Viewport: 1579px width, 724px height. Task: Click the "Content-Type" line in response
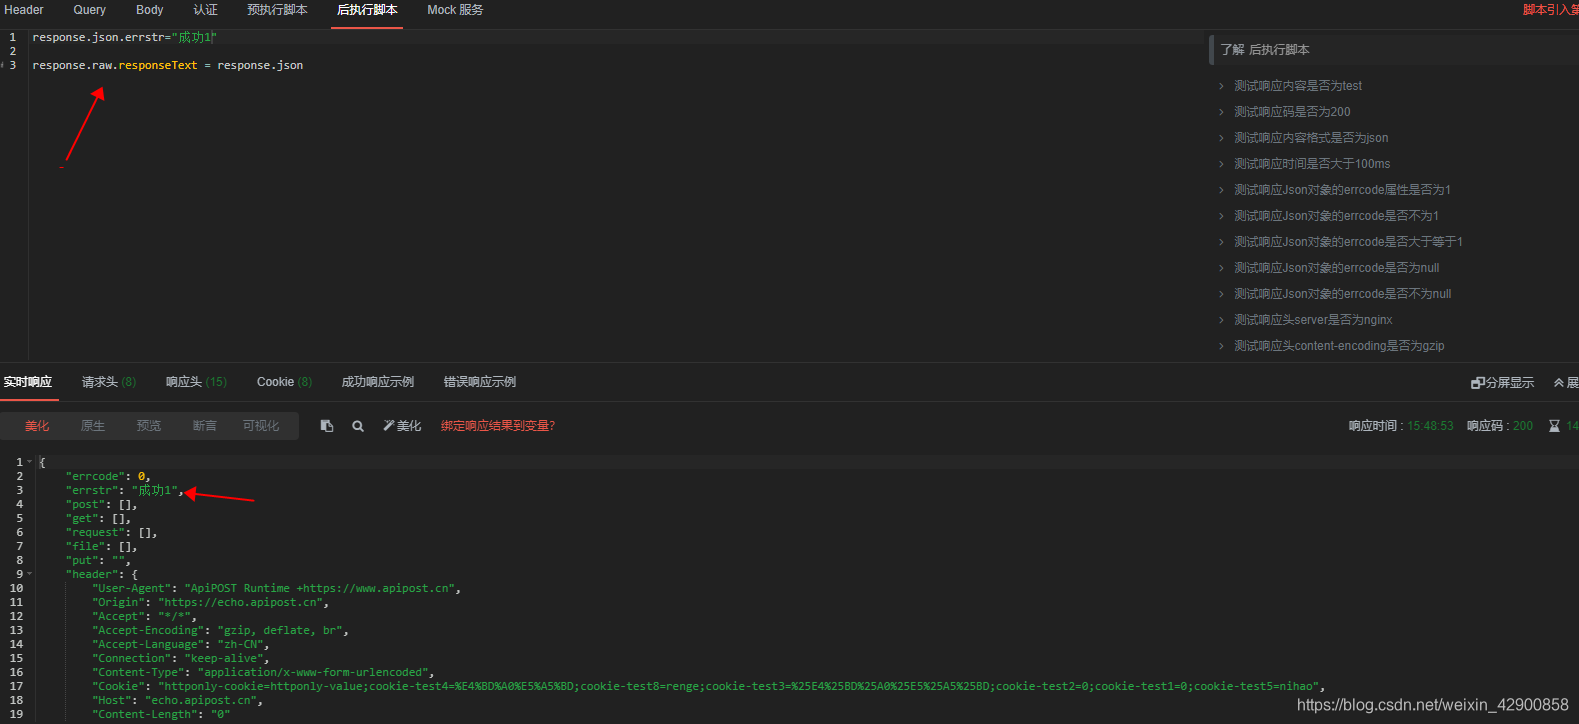click(x=263, y=672)
